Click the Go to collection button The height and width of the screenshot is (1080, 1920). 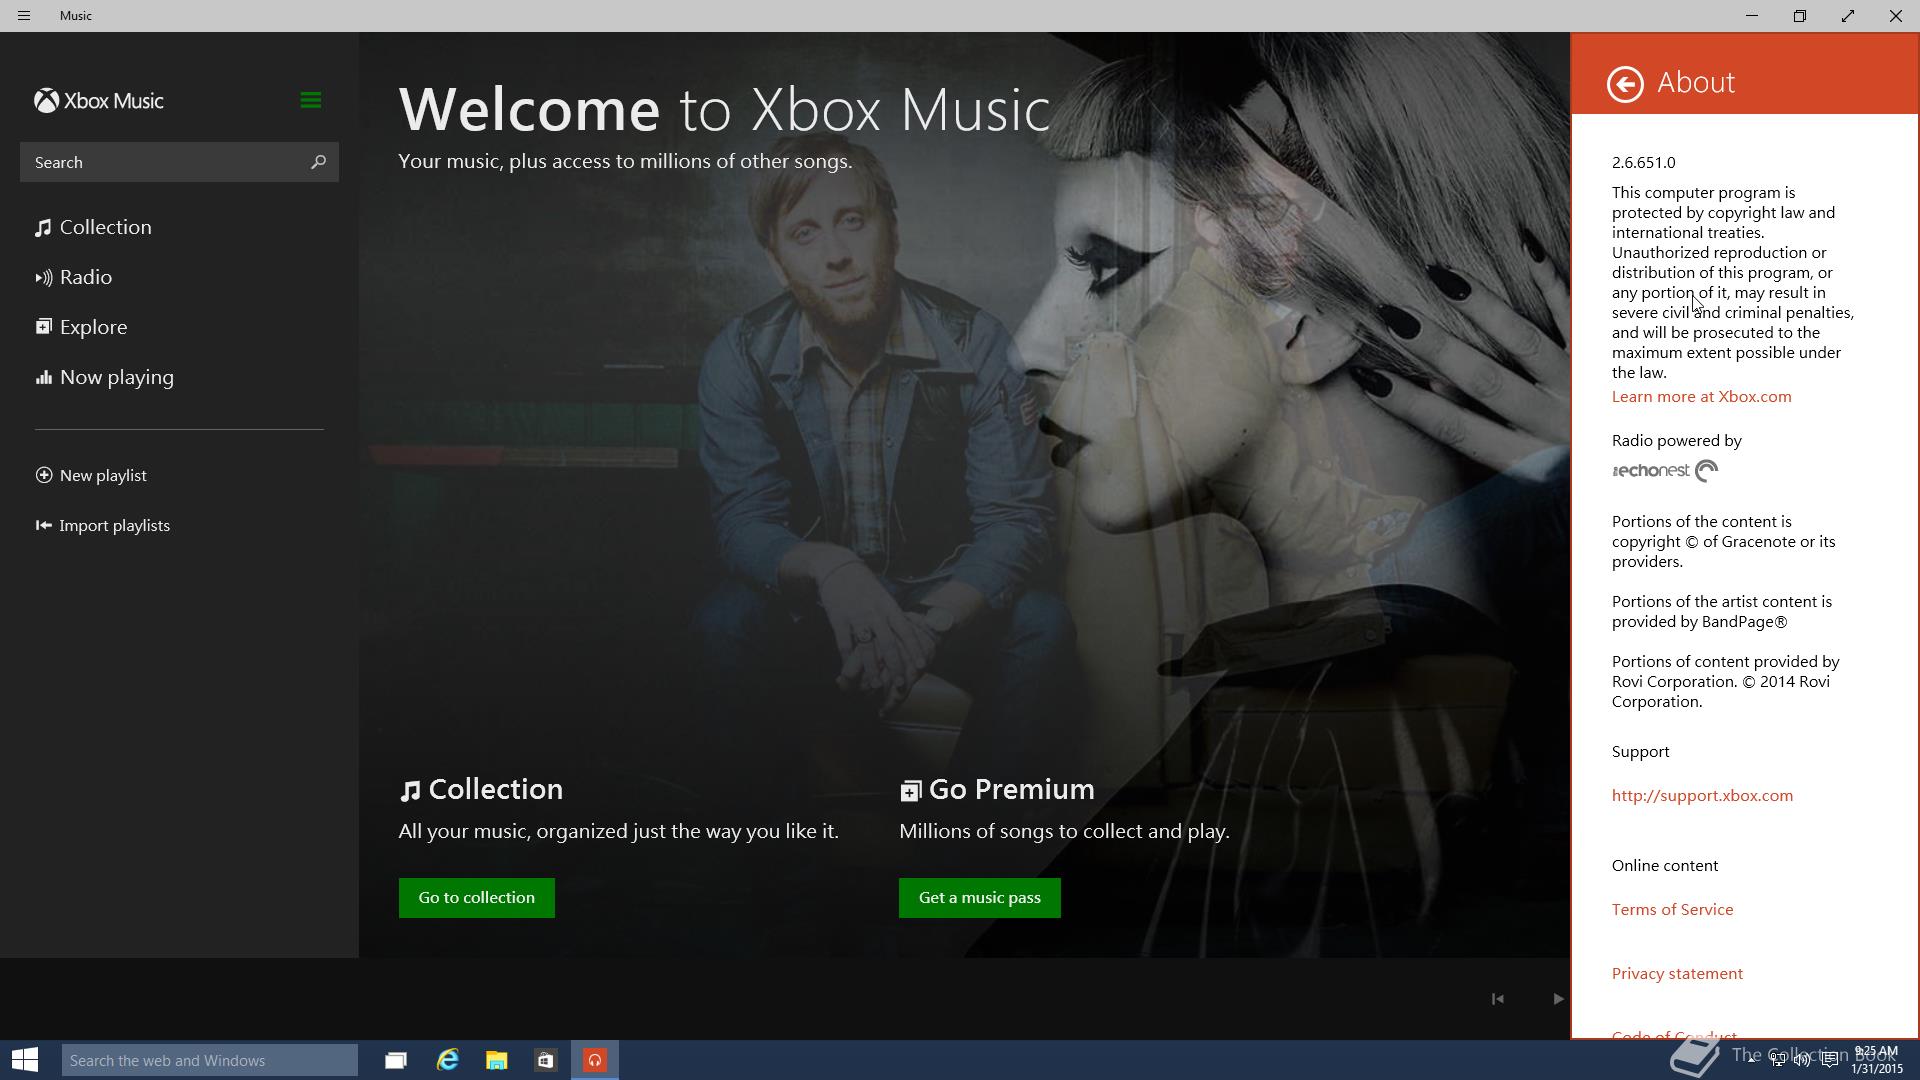[477, 898]
